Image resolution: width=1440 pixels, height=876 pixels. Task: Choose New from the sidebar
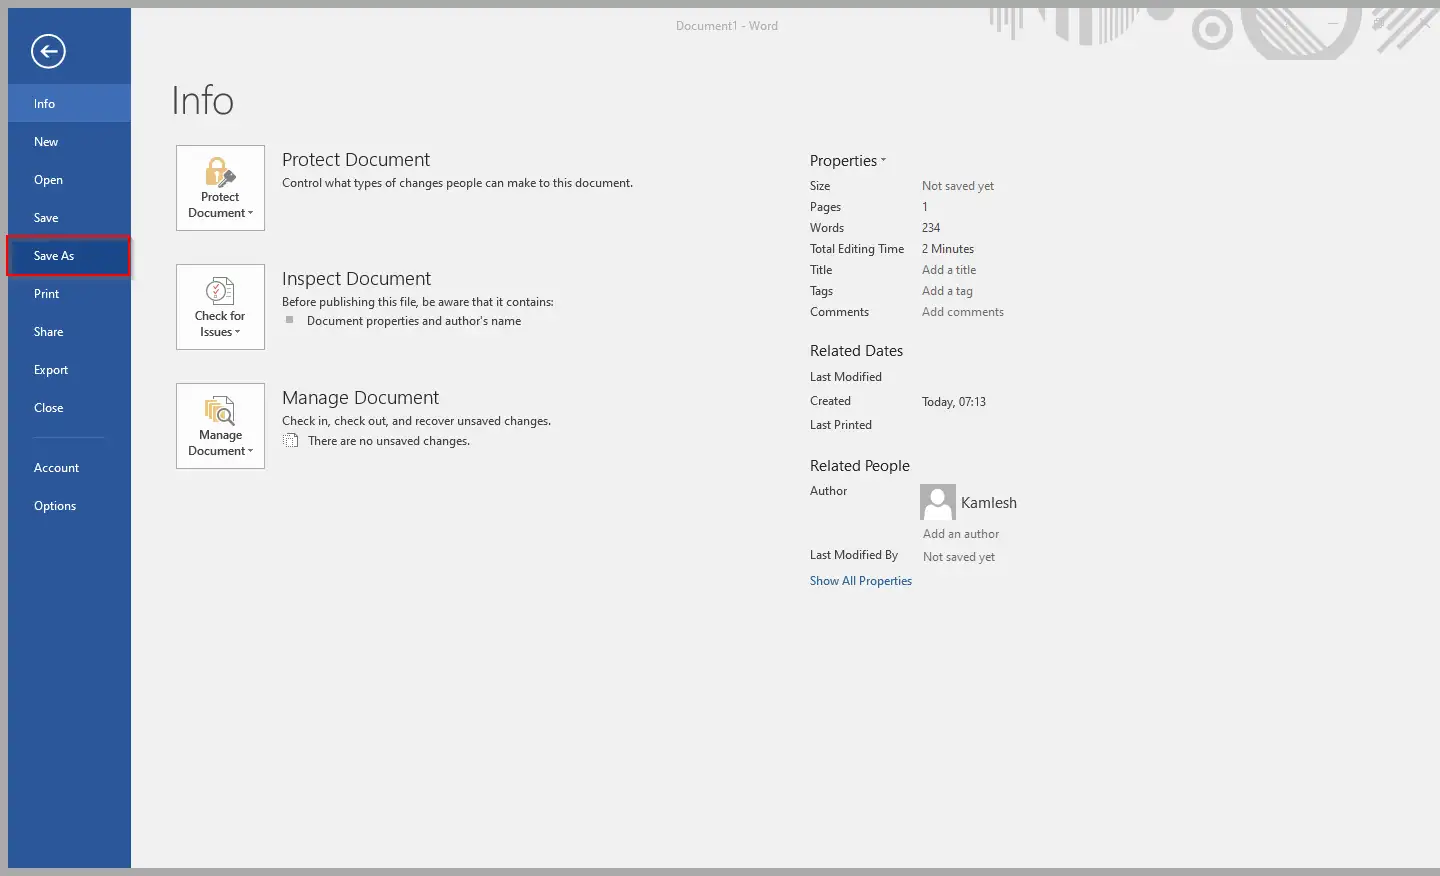tap(69, 141)
